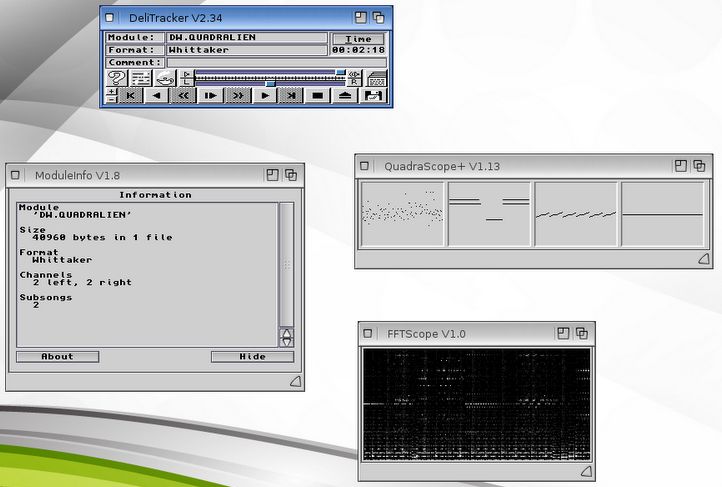Click the QuadraScope+ zoom gadget
The width and height of the screenshot is (722, 487).
click(681, 166)
